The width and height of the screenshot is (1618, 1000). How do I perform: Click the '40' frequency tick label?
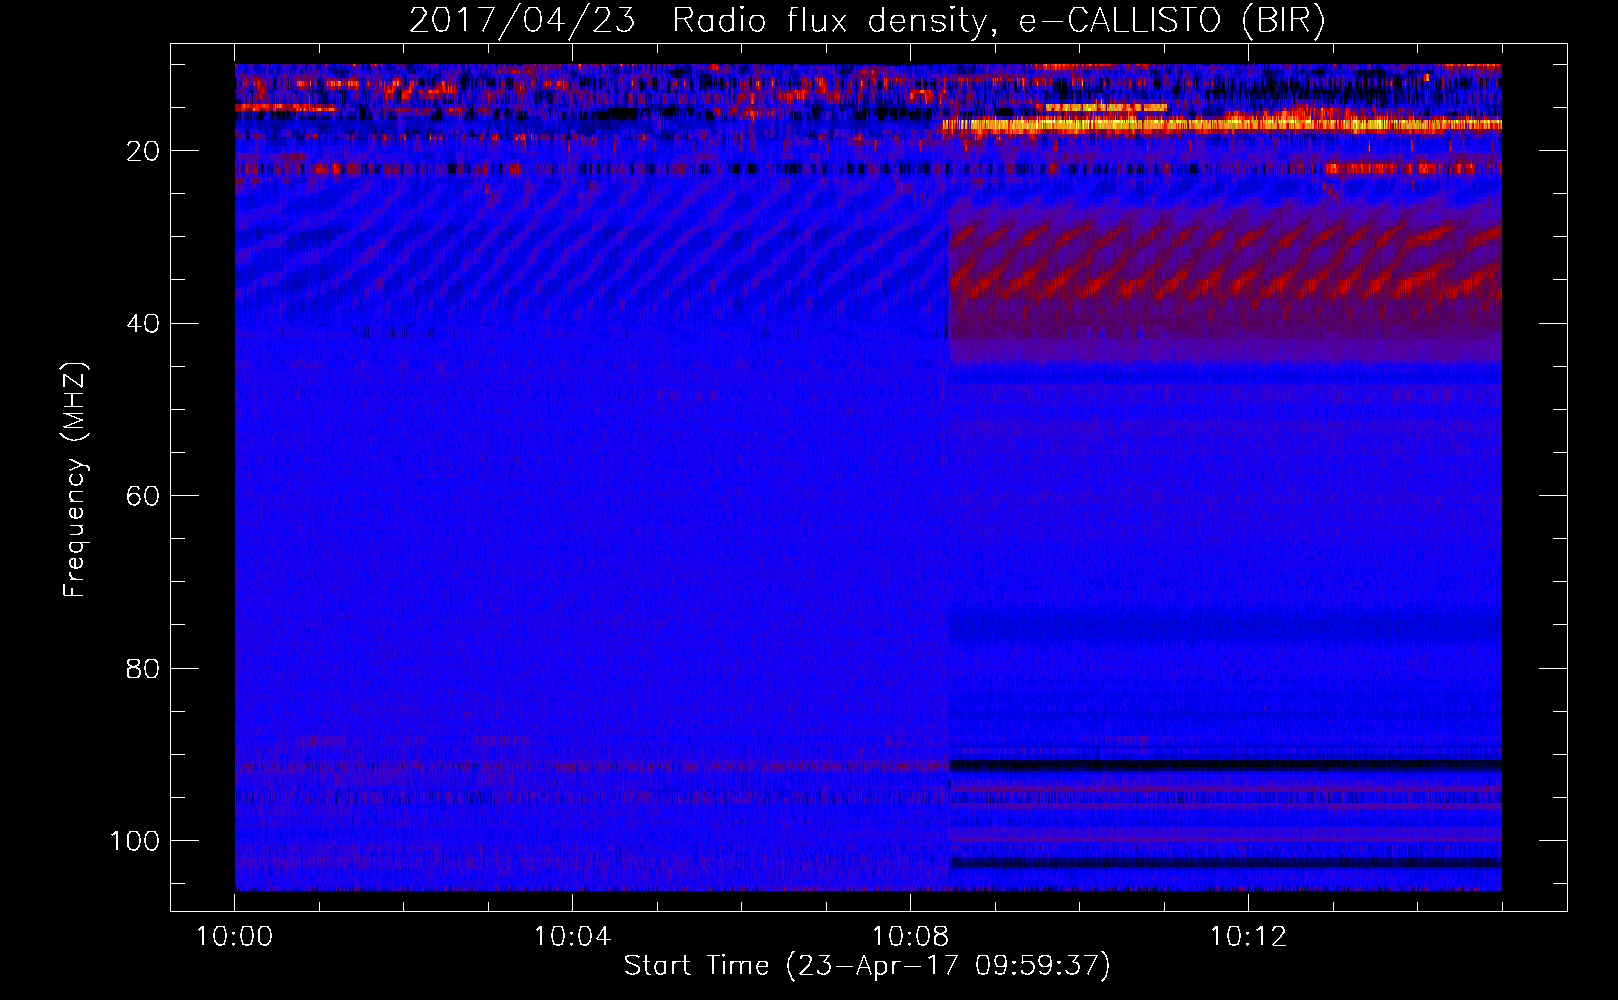[144, 324]
